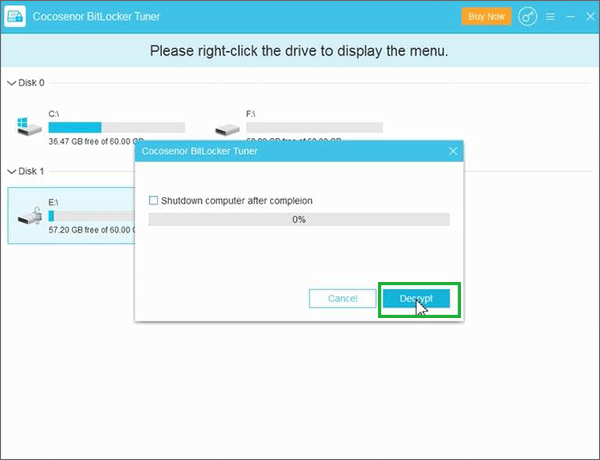600x460 pixels.
Task: Cancel the decryption dialog
Action: pos(342,298)
